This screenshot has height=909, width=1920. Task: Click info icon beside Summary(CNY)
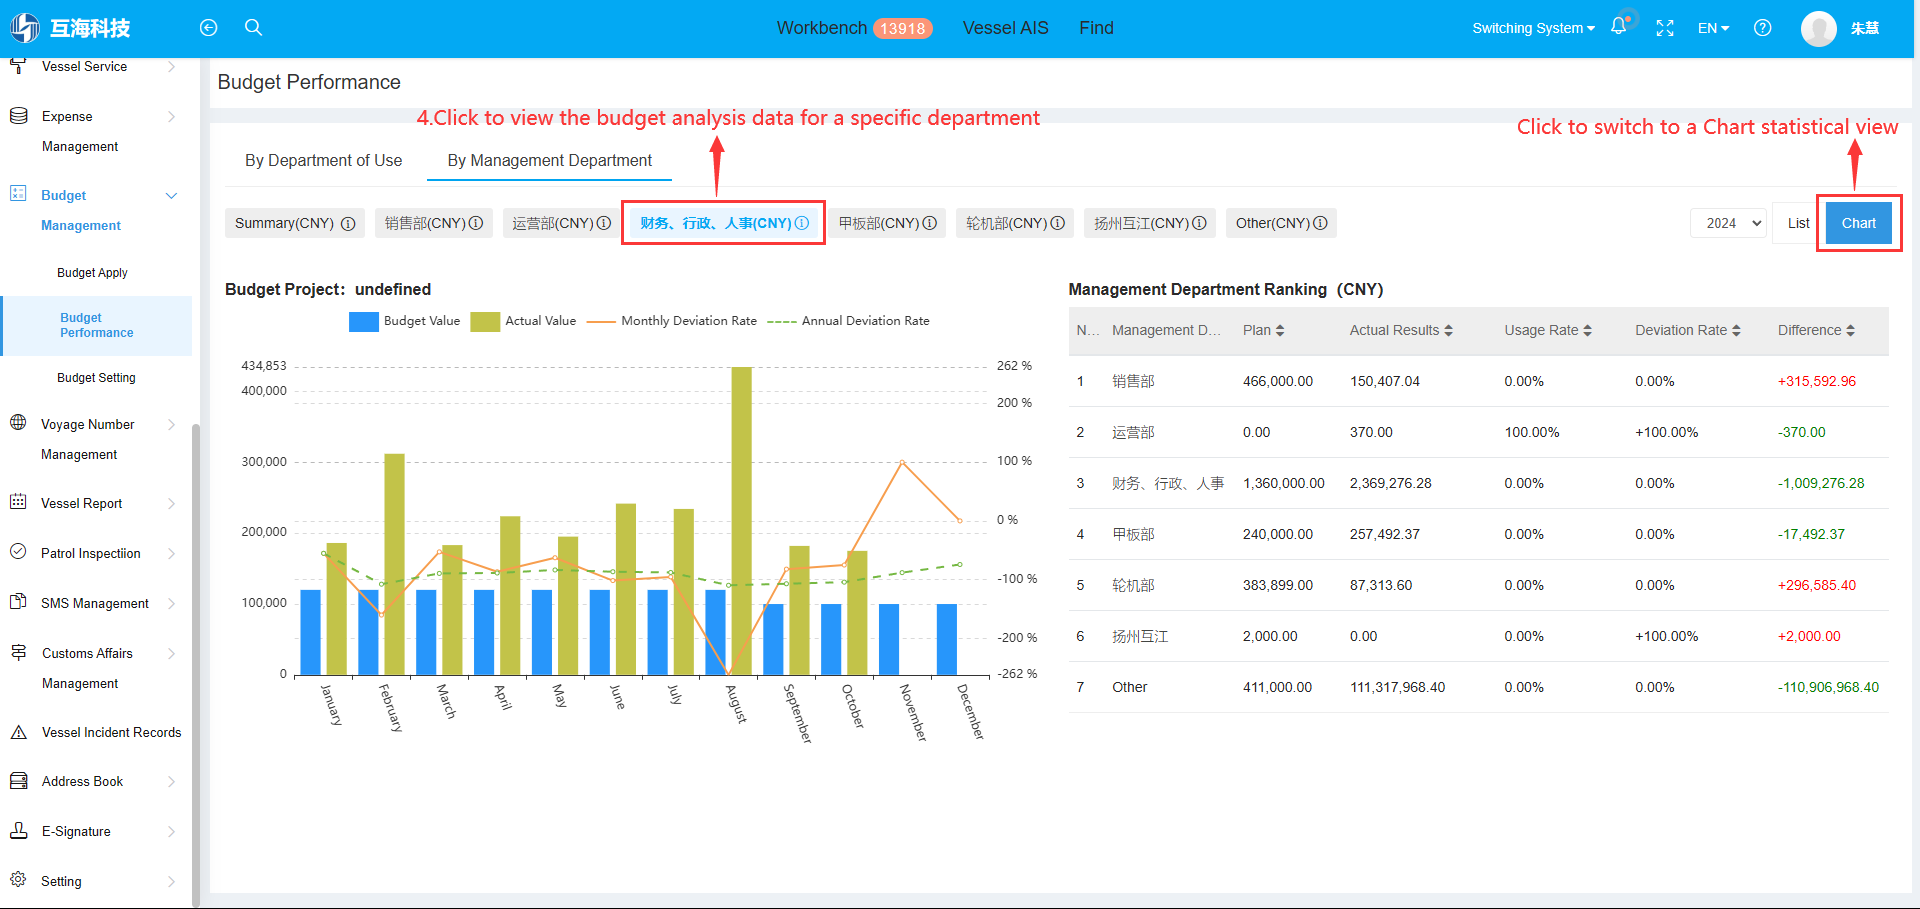coord(348,224)
